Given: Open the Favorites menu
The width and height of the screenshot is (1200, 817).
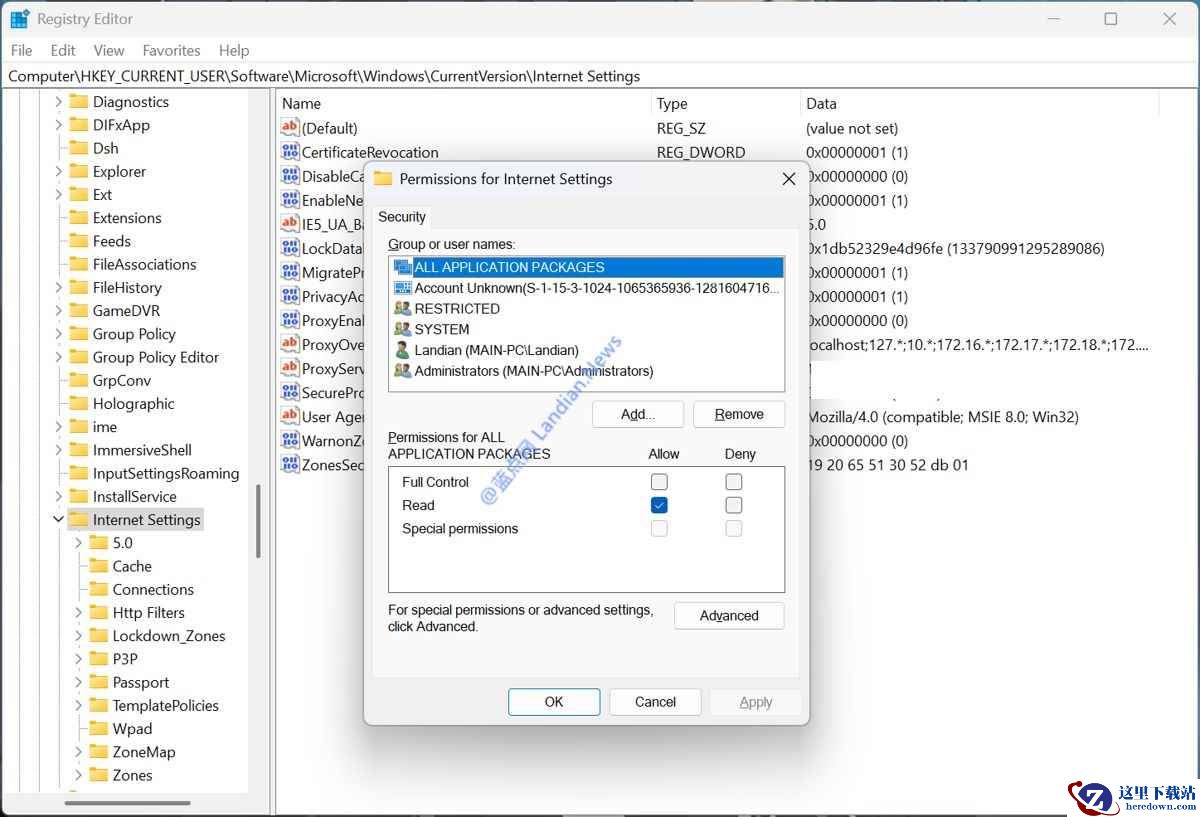Looking at the screenshot, I should (171, 50).
